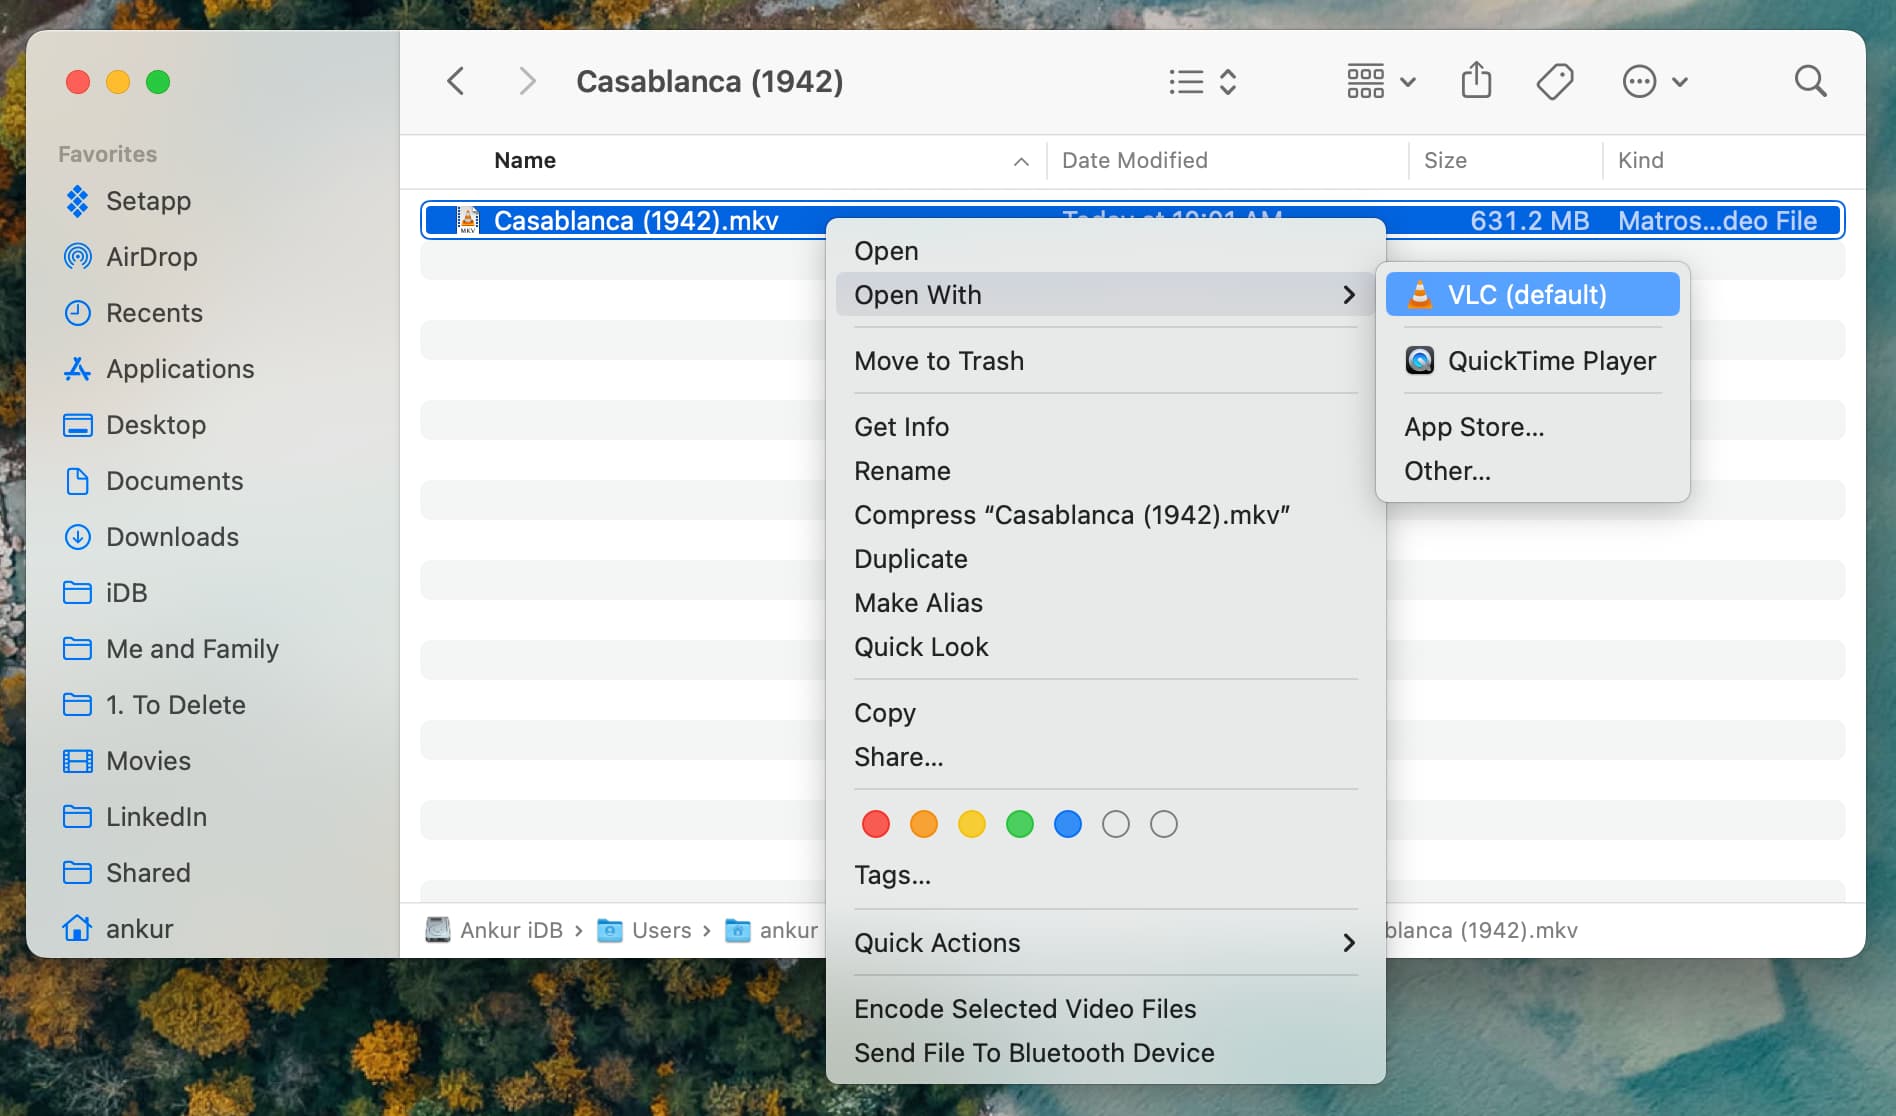
Task: Choose Other... in Open With submenu
Action: (1533, 471)
